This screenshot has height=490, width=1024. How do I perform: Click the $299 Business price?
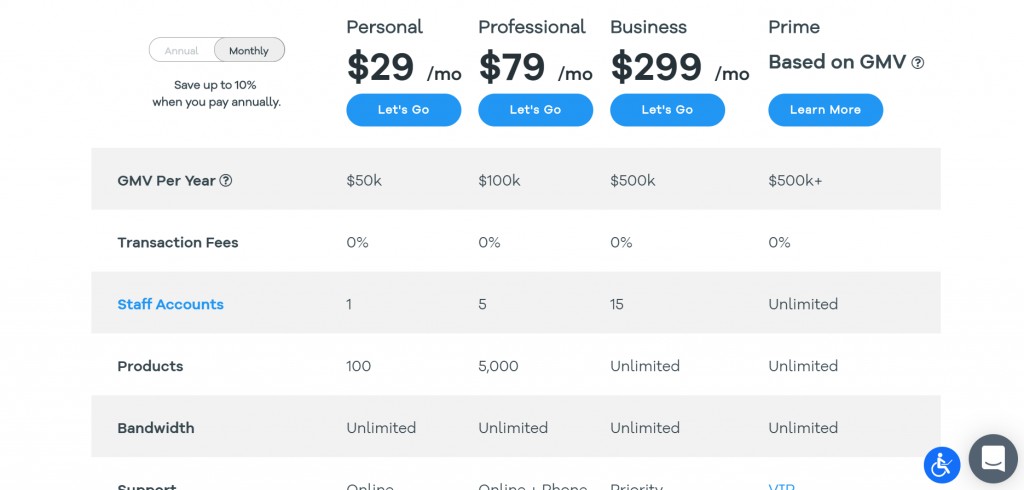(x=656, y=67)
